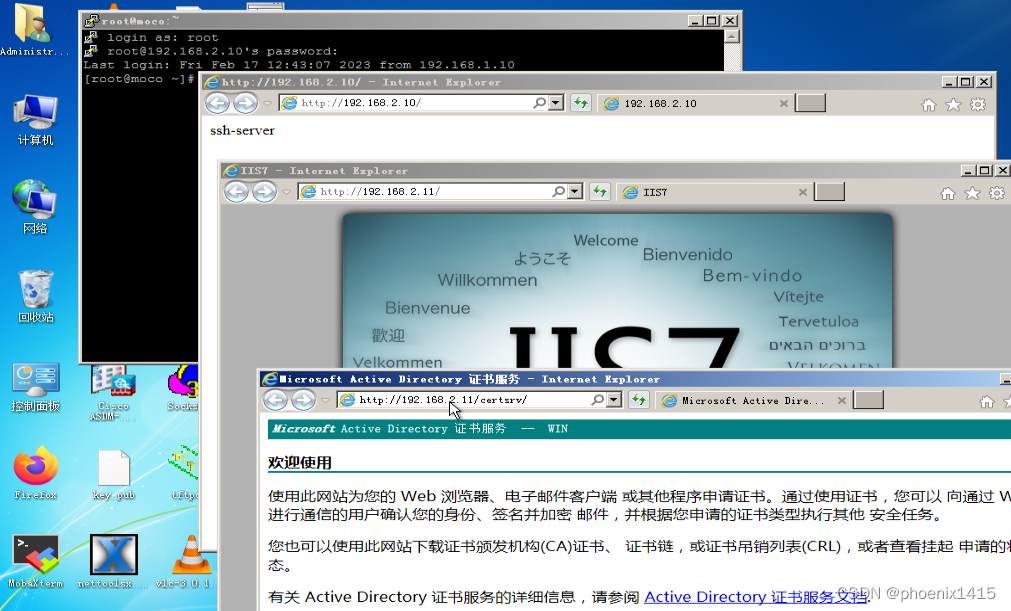Launch Firefox from the desktop

(x=35, y=473)
